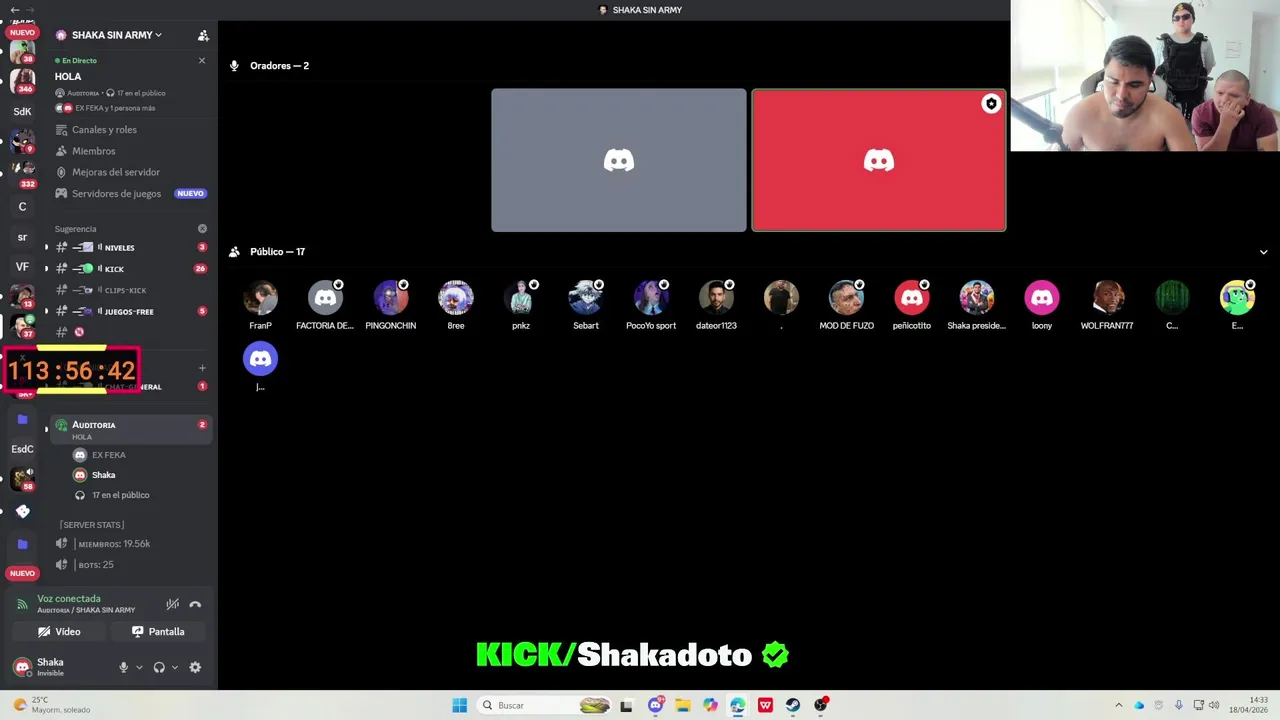The width and height of the screenshot is (1280, 720).
Task: Click FranP's audience avatar
Action: [x=261, y=298]
